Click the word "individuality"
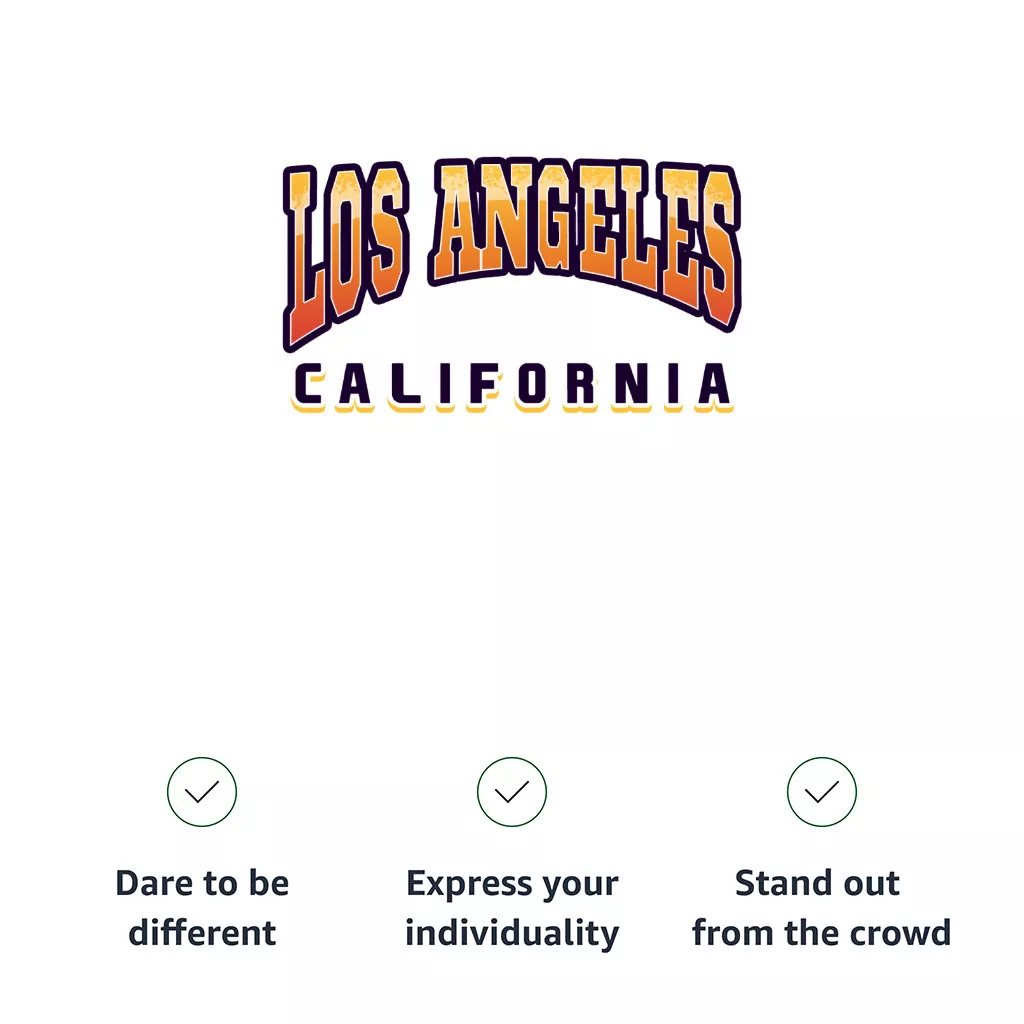 pos(512,933)
